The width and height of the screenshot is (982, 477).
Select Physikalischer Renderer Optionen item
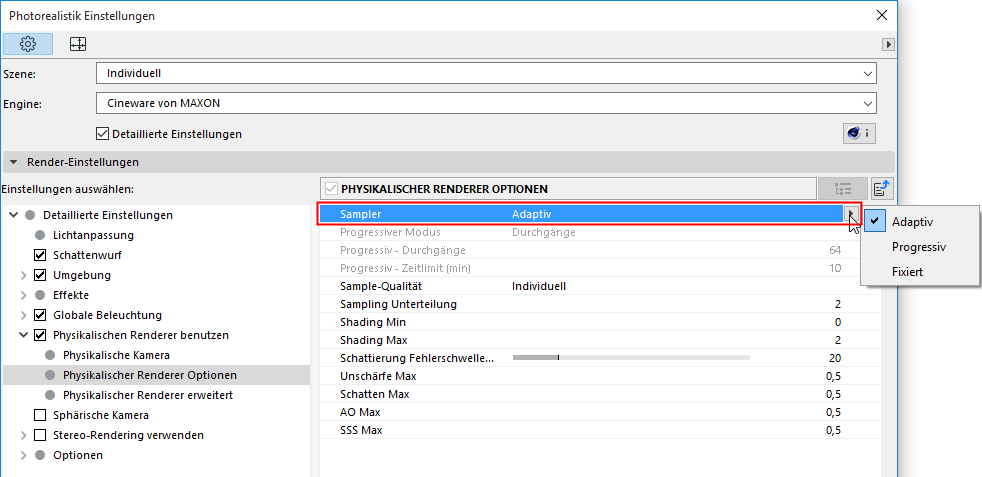[150, 375]
